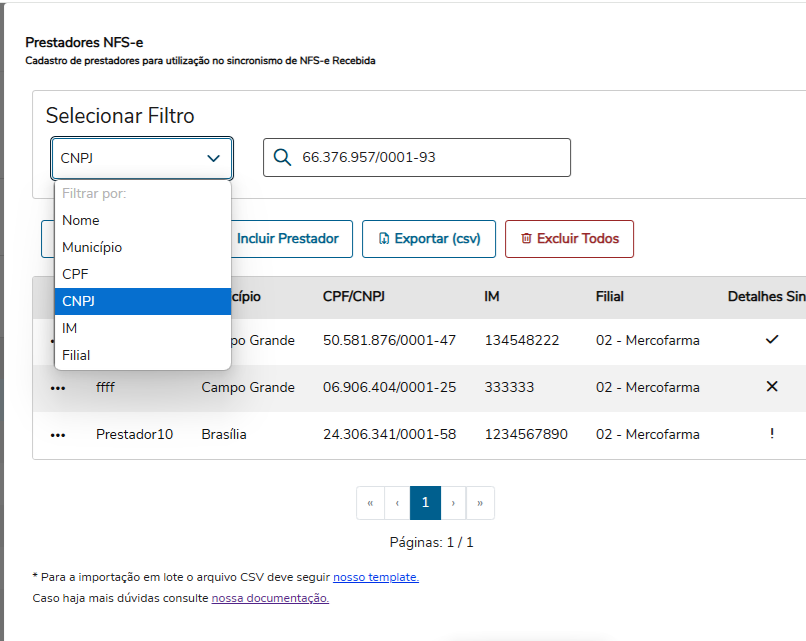Open the three-dots menu for Prestador10

tap(58, 435)
